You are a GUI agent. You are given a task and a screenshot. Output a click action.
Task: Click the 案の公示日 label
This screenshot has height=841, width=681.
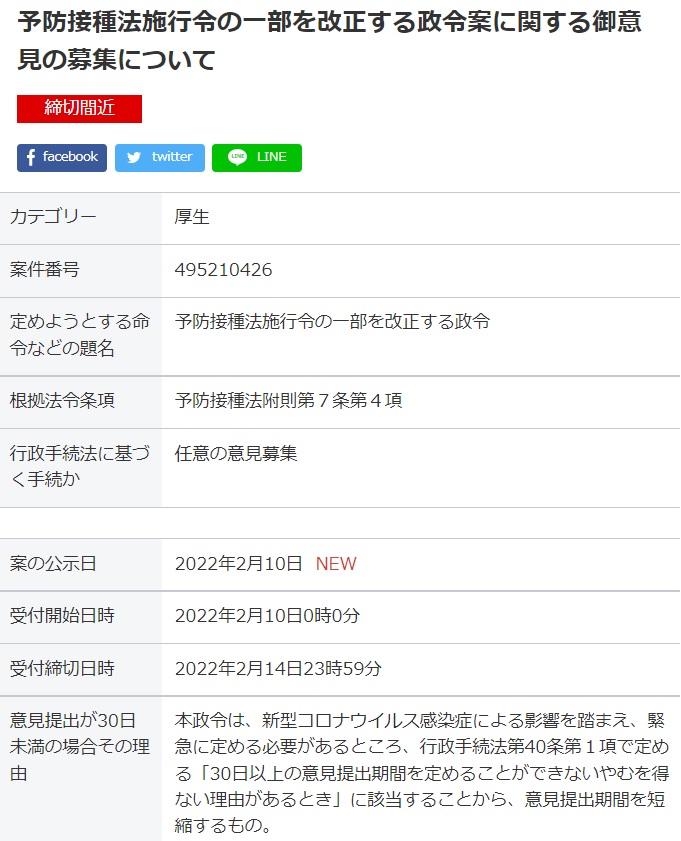53,564
